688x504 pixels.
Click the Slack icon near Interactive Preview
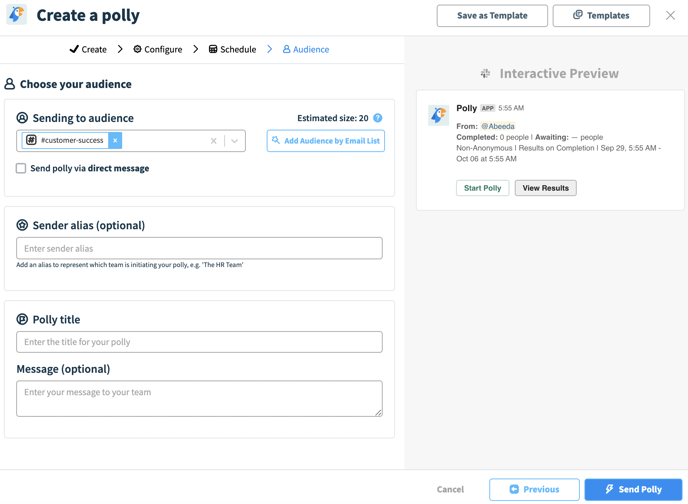click(x=485, y=73)
